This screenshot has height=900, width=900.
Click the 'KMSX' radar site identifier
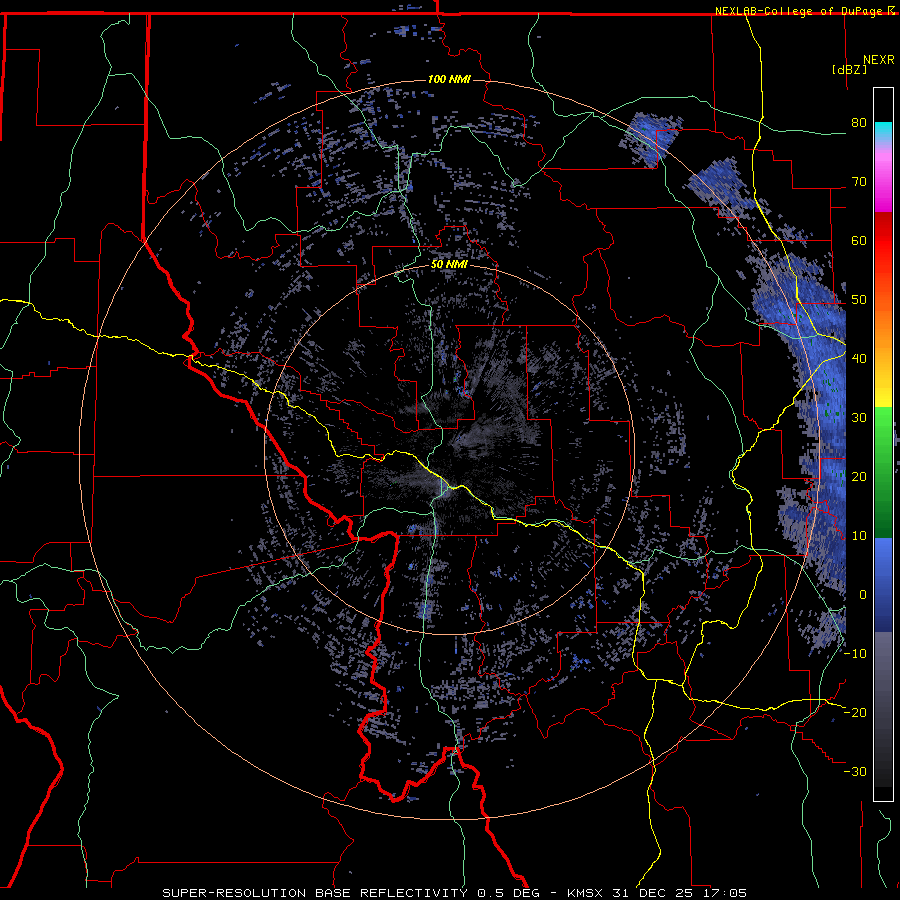click(584, 893)
